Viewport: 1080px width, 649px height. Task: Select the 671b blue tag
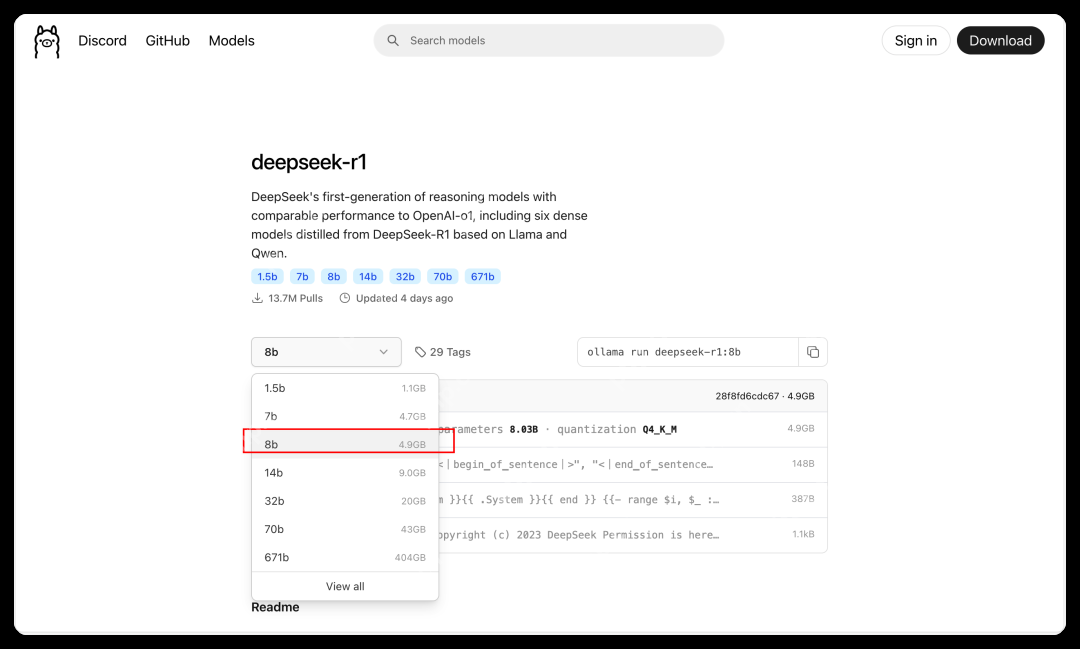coord(483,276)
